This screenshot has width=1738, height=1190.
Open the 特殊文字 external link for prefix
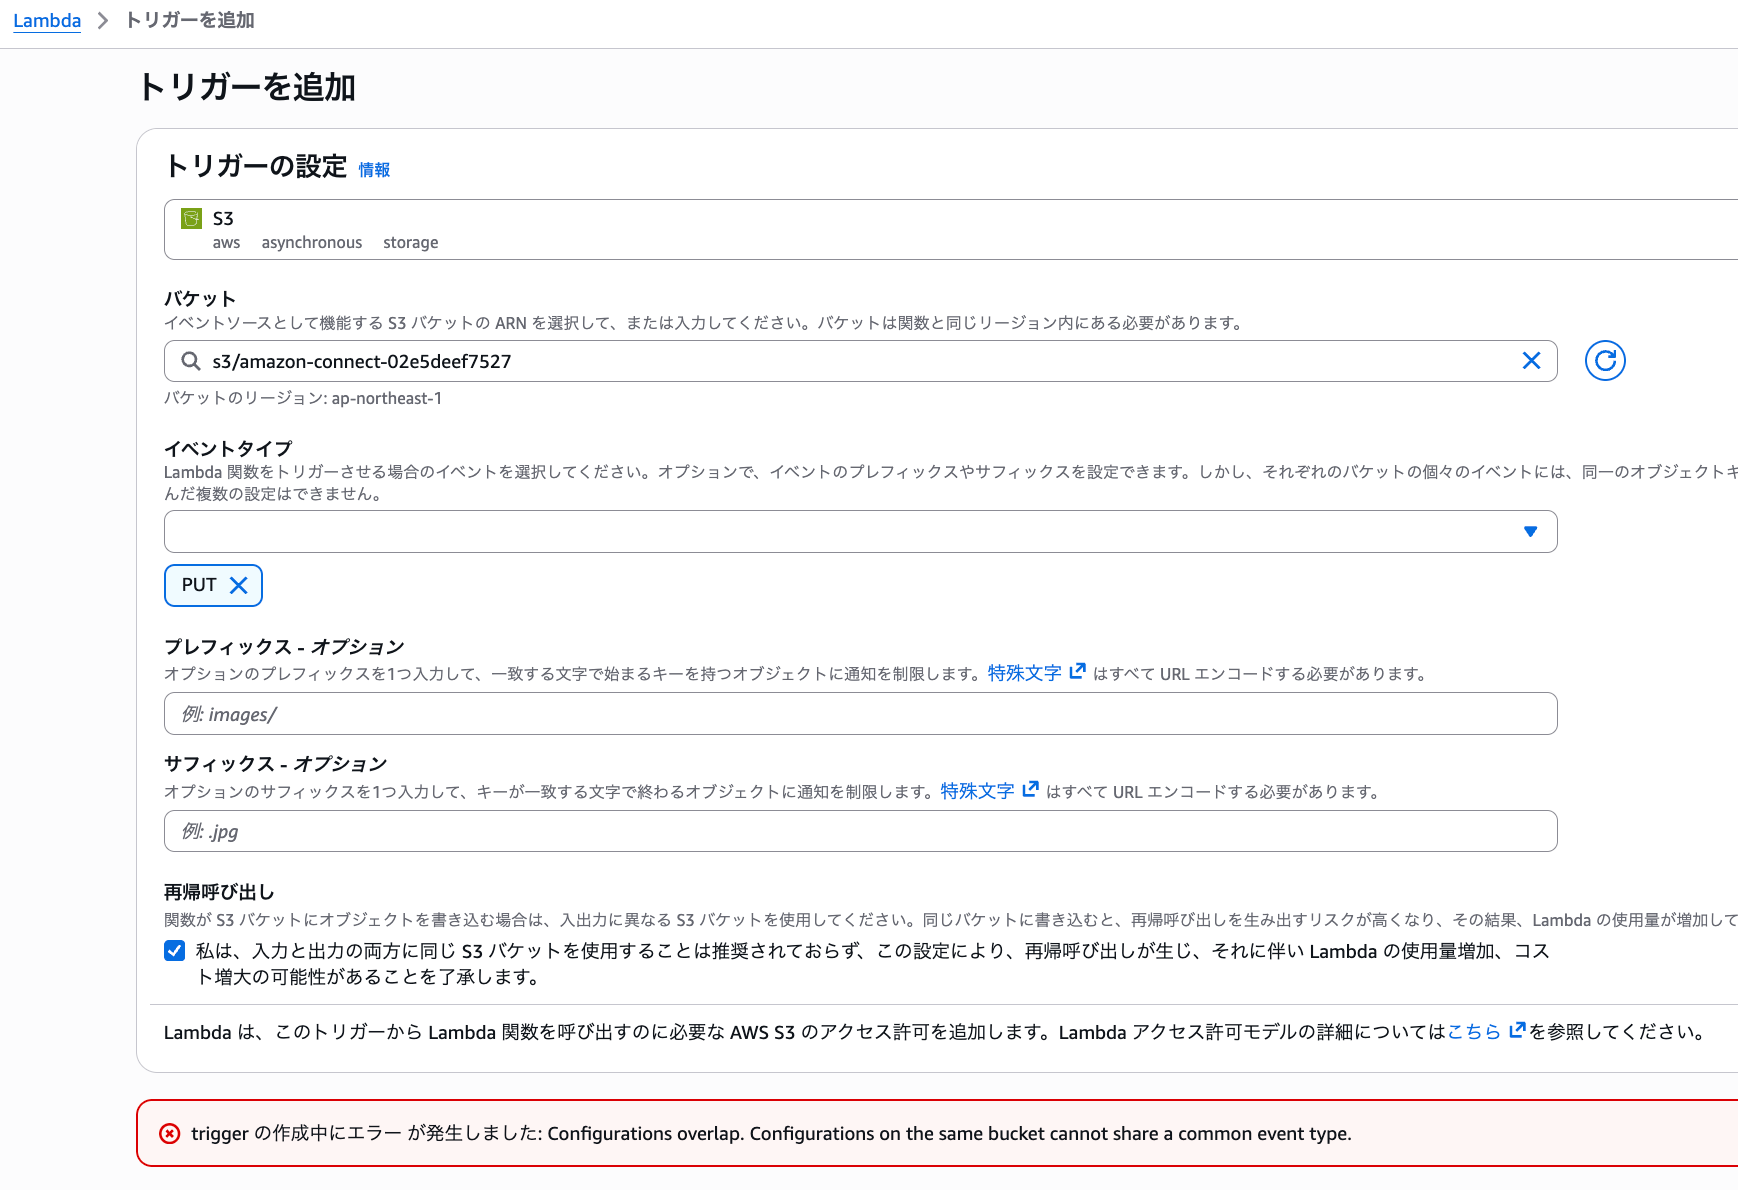tap(1025, 672)
